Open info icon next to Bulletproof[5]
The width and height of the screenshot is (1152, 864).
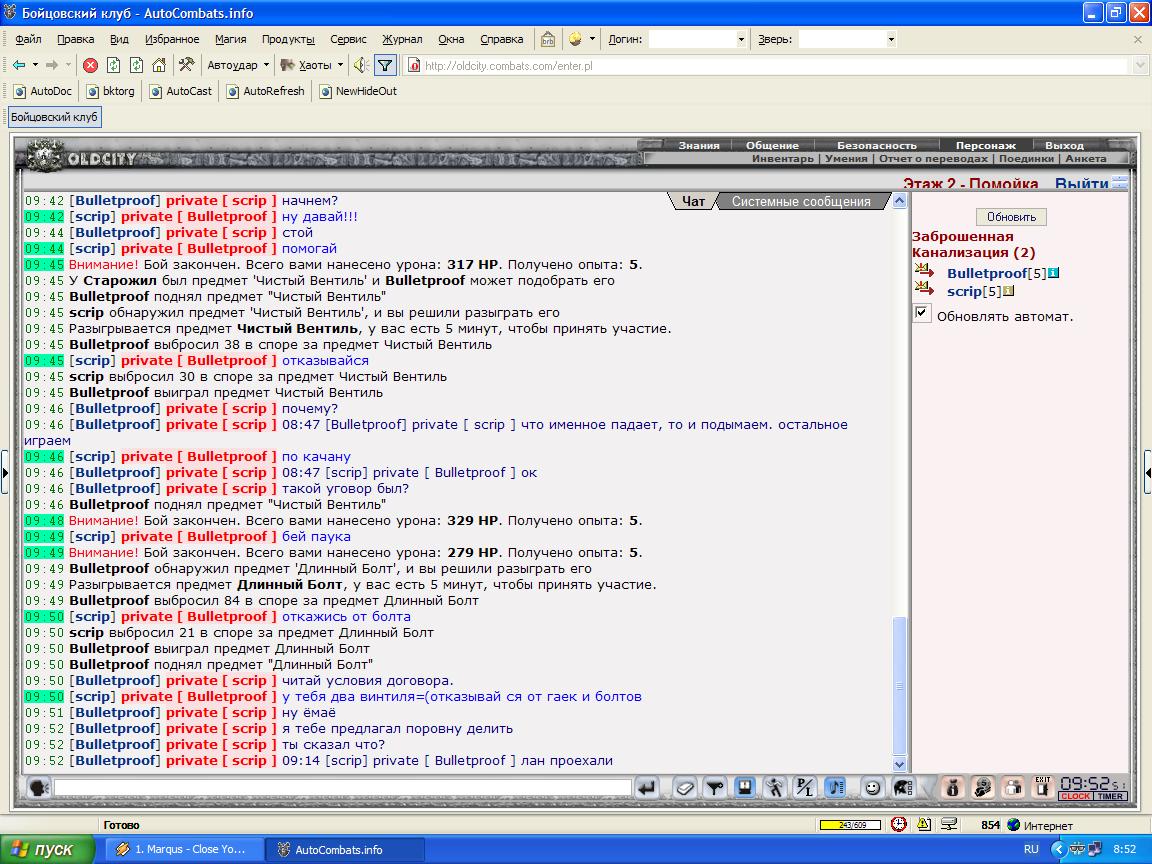[1054, 273]
